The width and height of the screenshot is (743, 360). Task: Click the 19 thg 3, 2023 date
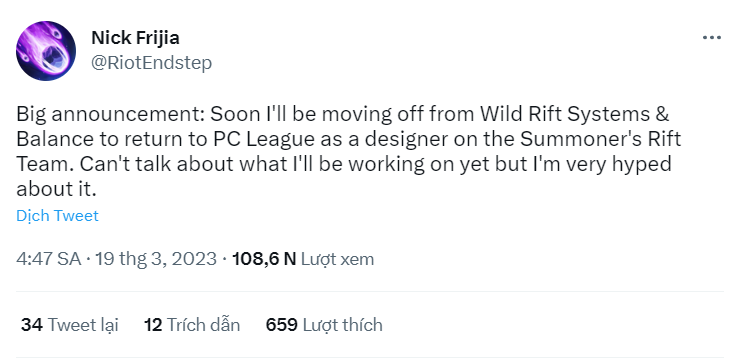click(x=156, y=259)
